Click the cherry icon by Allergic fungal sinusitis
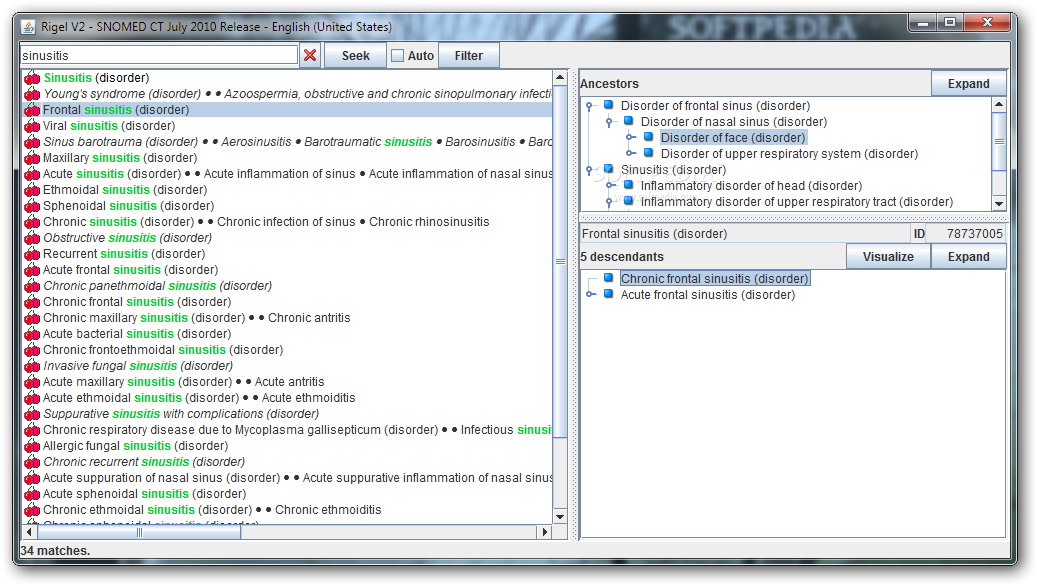The height and width of the screenshot is (586, 1038). tap(32, 446)
